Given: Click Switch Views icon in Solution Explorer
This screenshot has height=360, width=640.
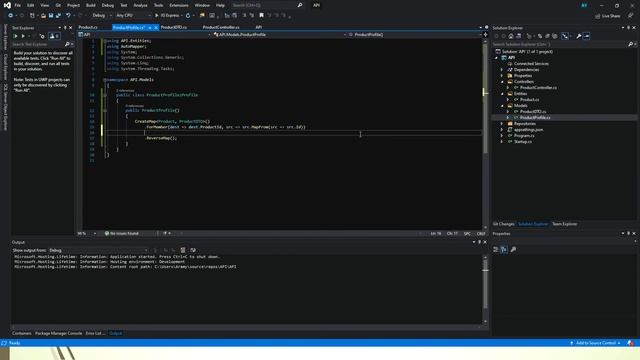Looking at the screenshot, I should pyautogui.click(x=518, y=36).
